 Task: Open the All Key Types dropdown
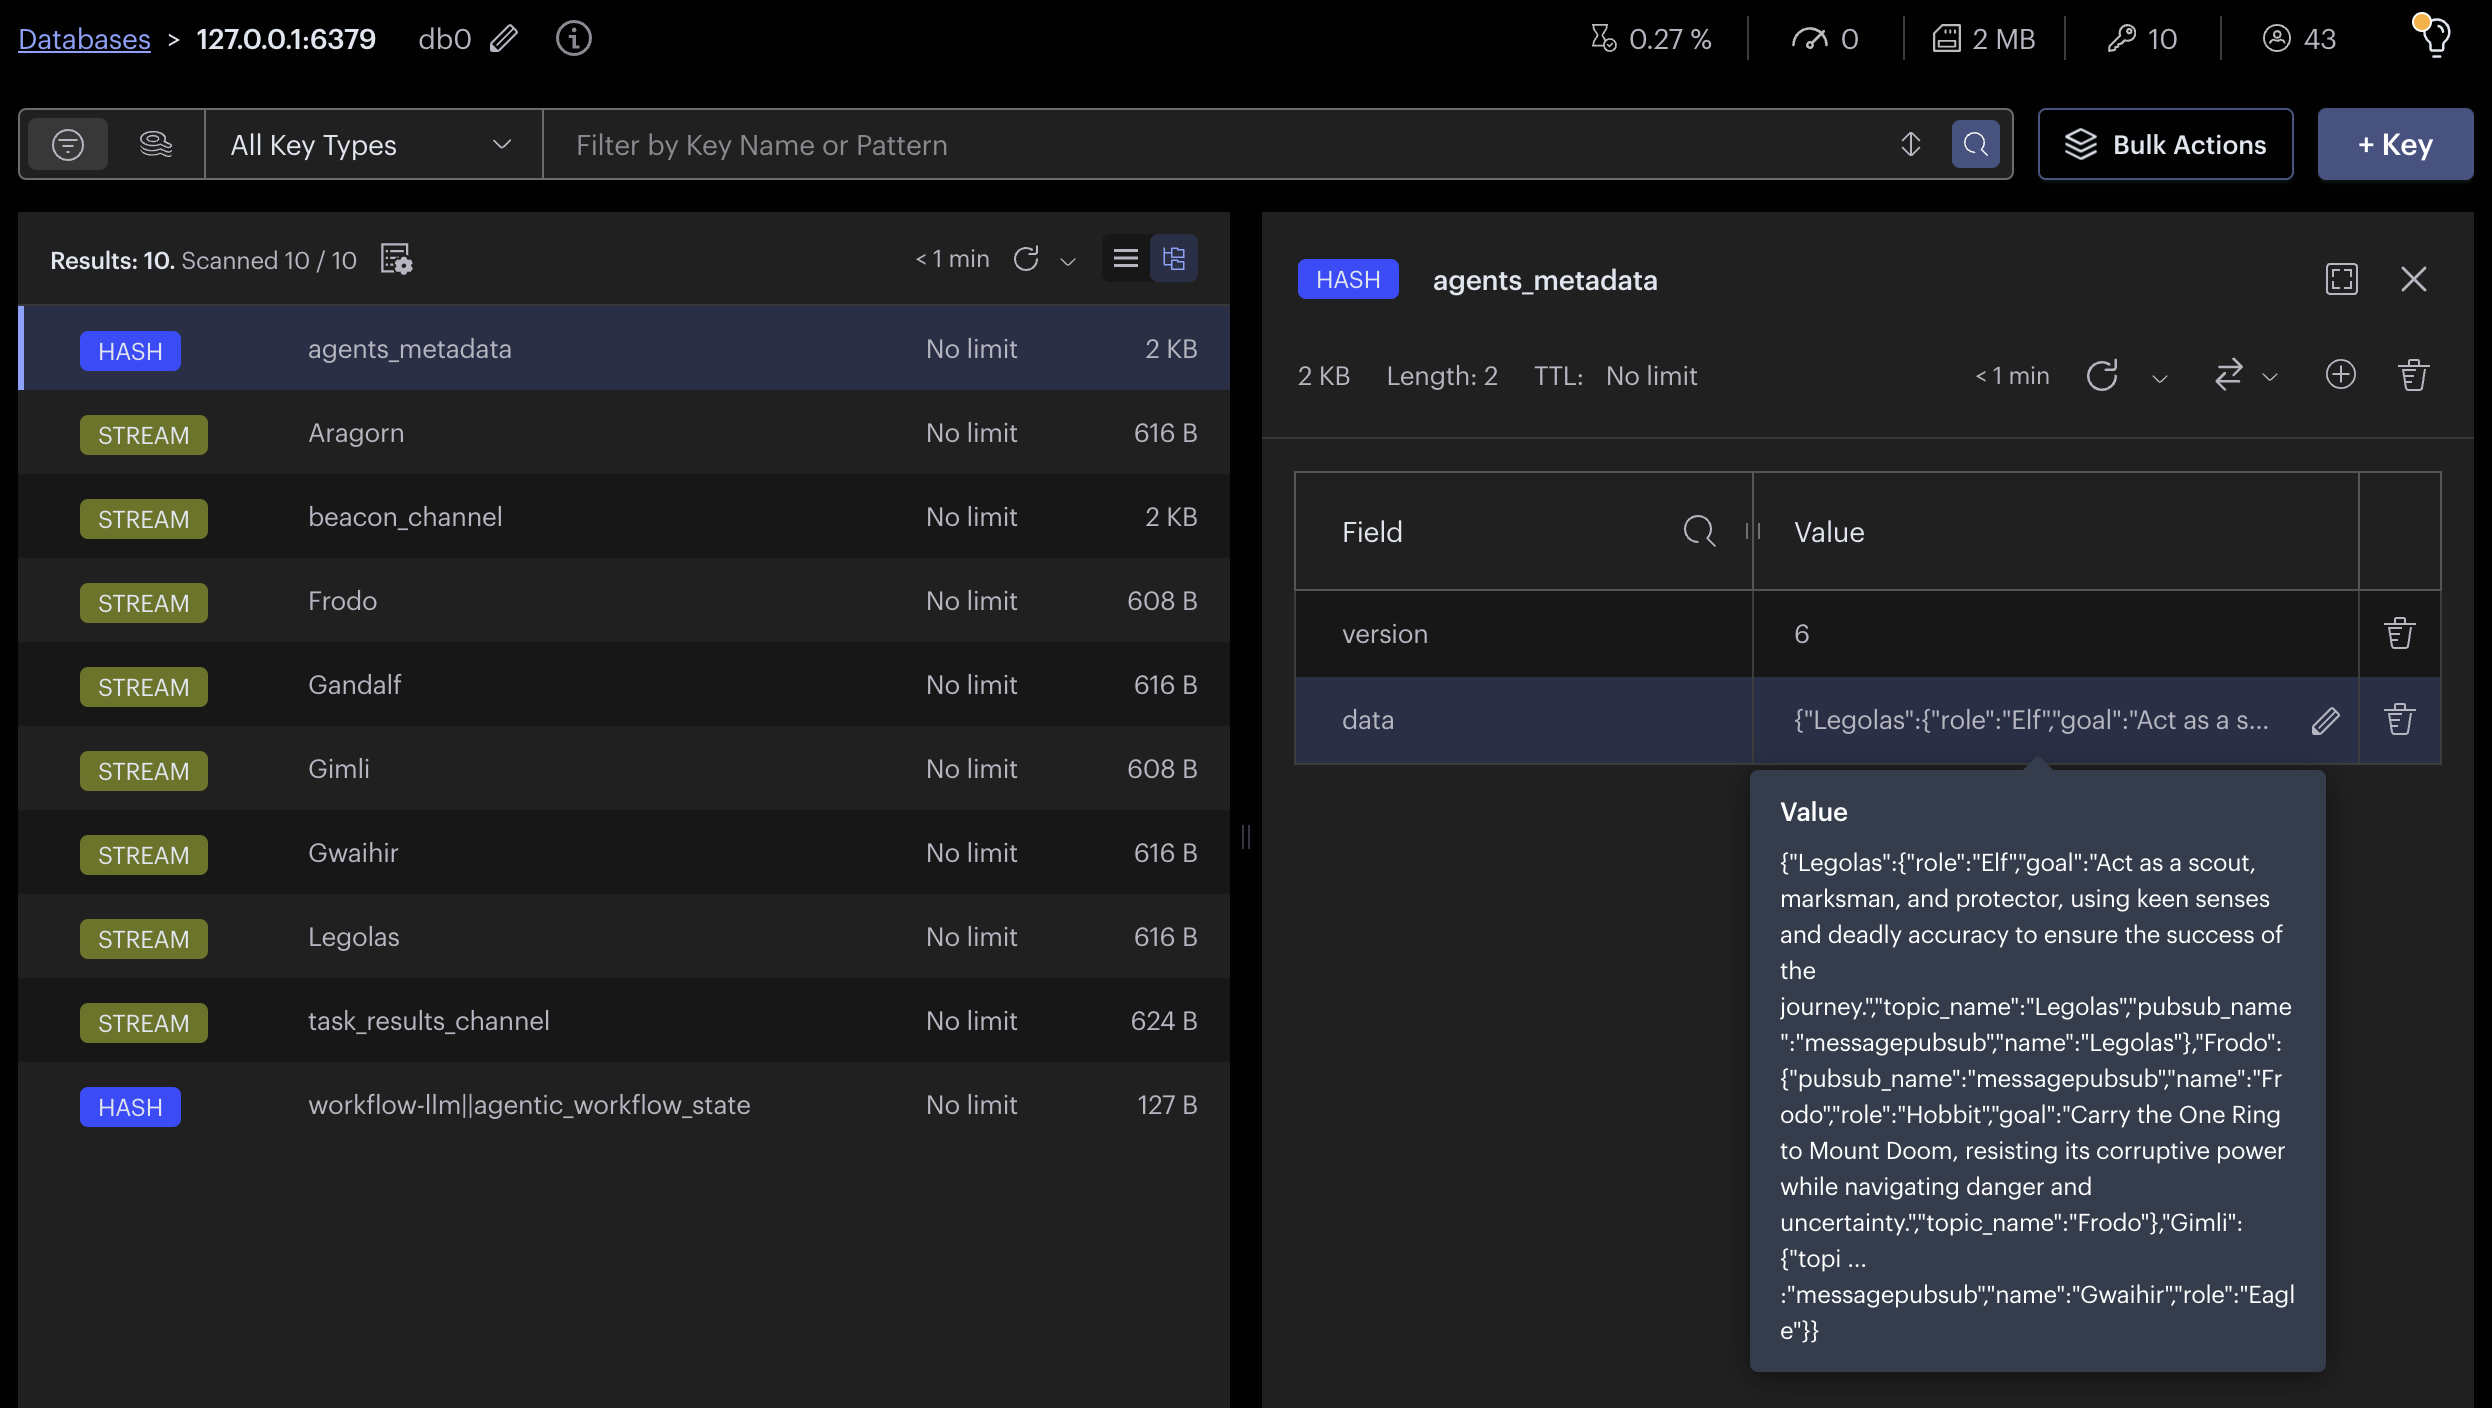tap(372, 145)
